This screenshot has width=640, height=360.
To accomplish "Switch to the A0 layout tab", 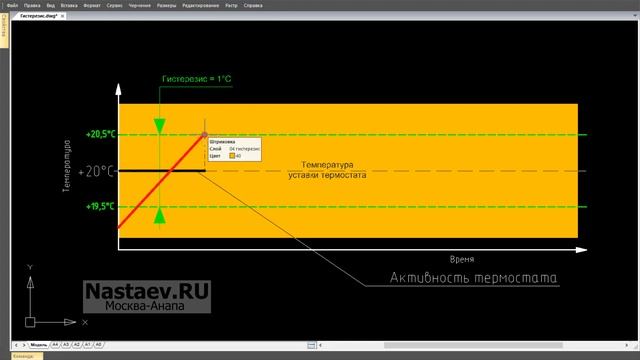I will point(98,345).
